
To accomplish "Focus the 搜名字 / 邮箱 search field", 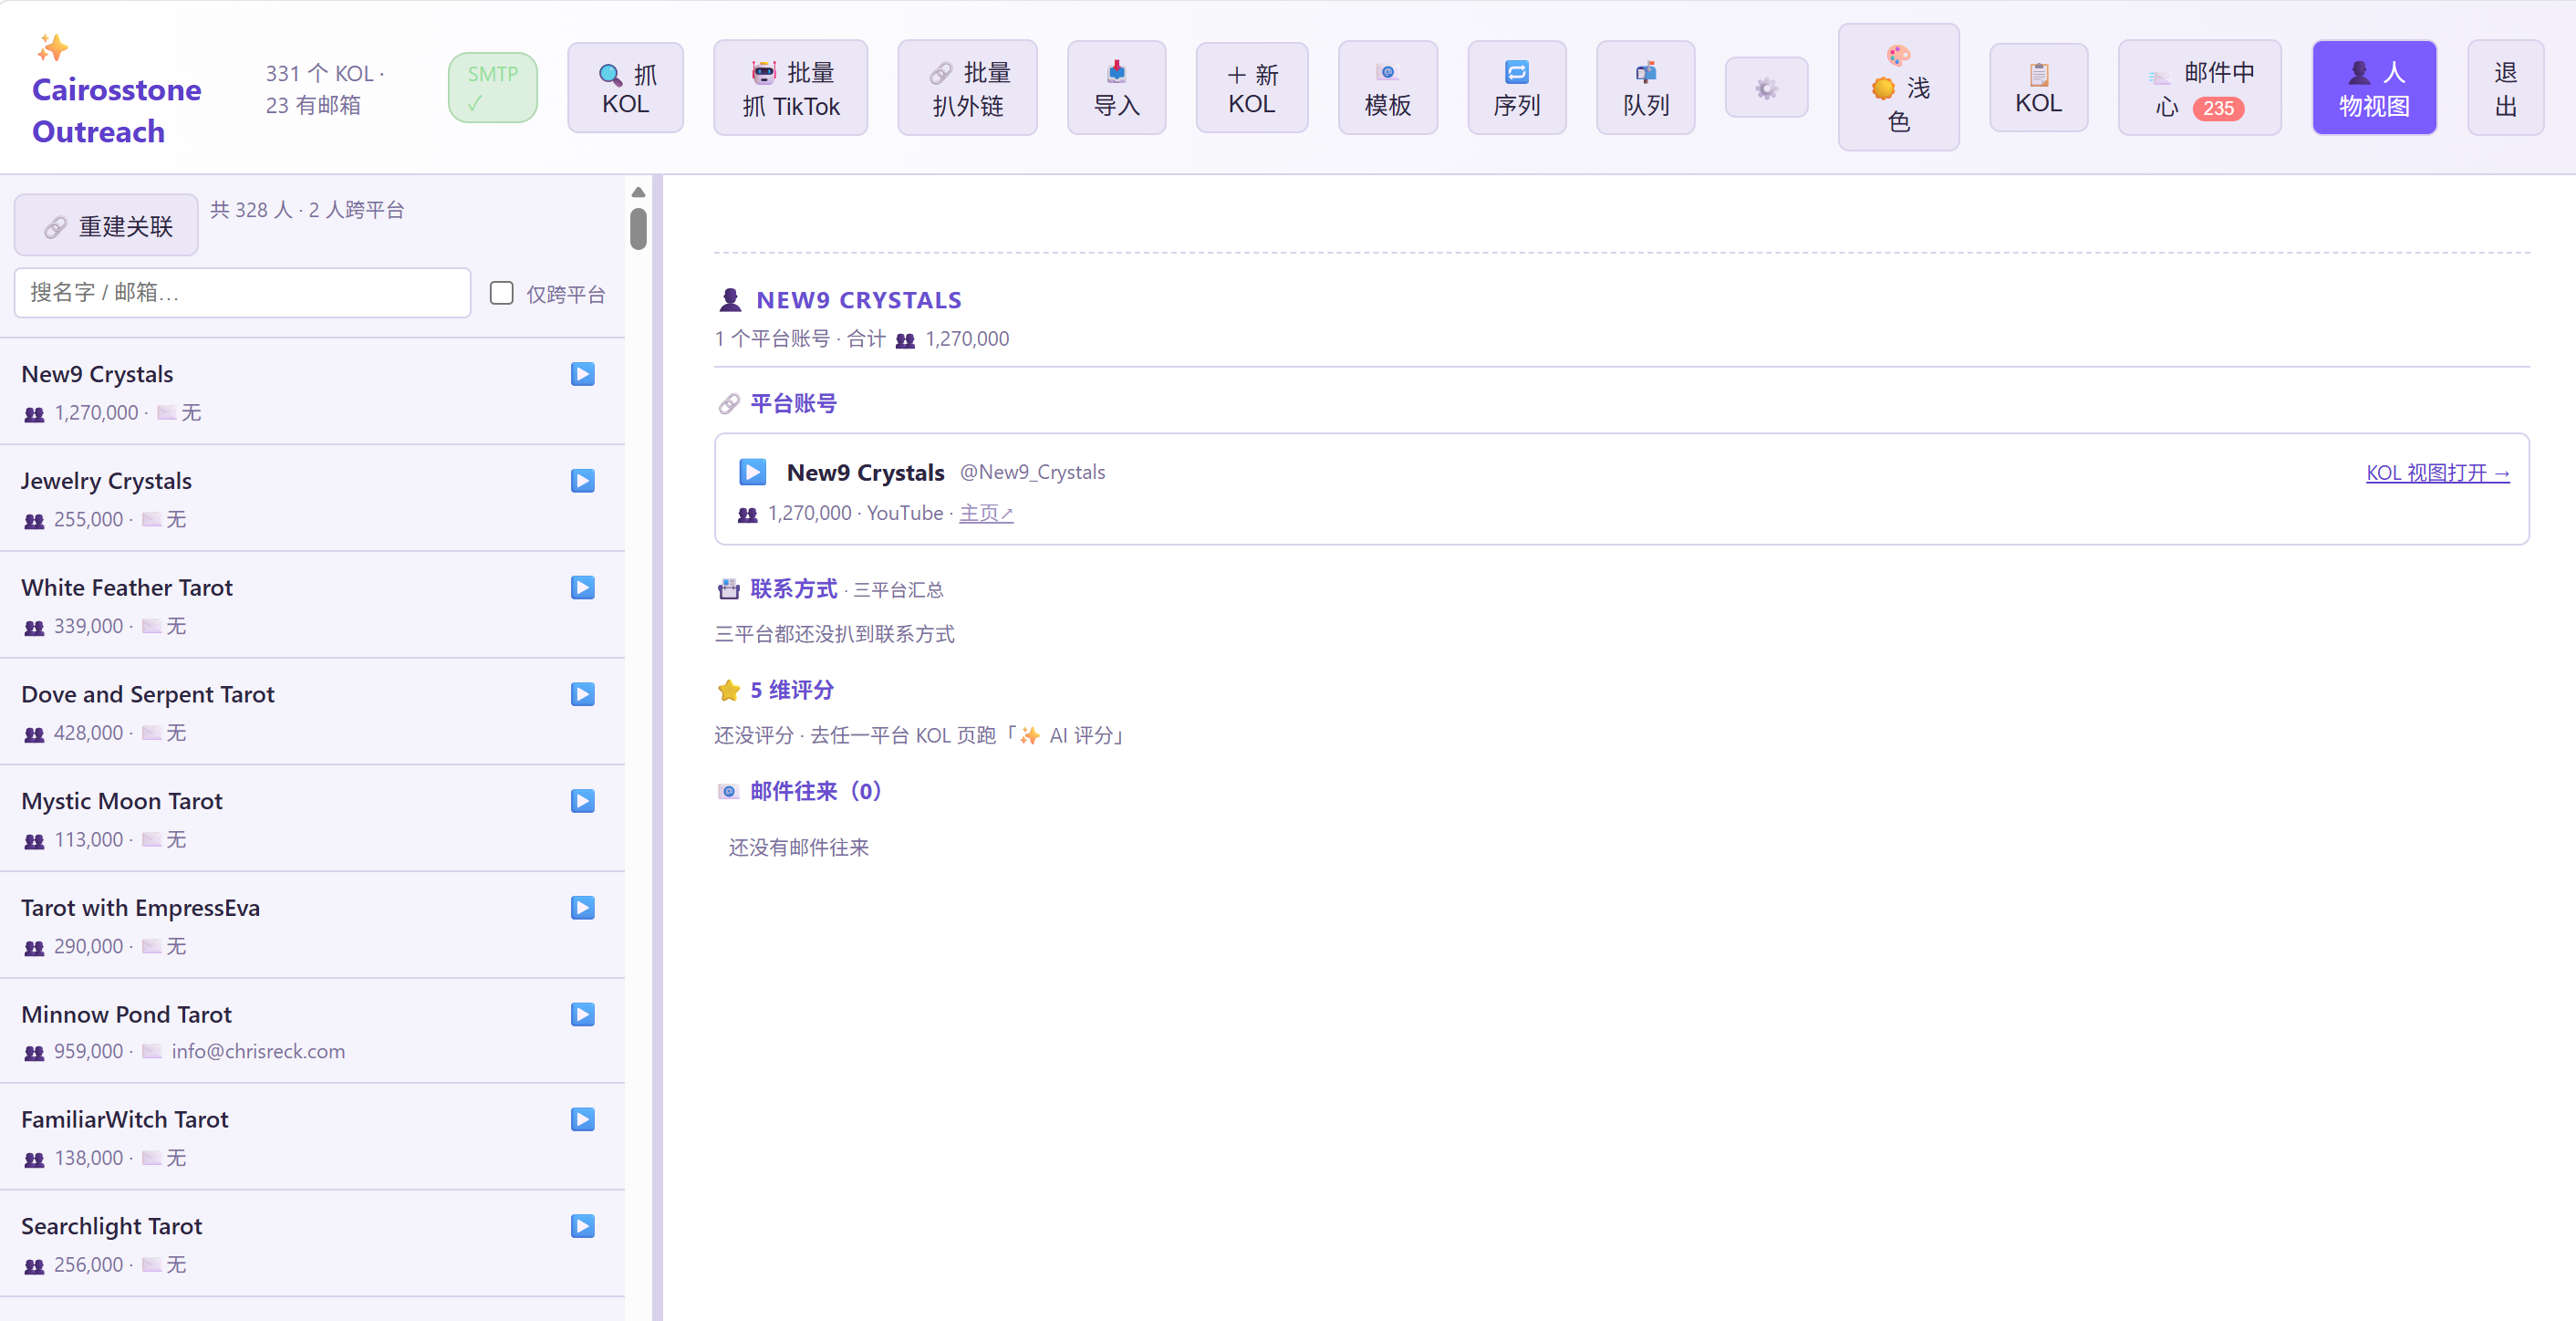I will (243, 293).
